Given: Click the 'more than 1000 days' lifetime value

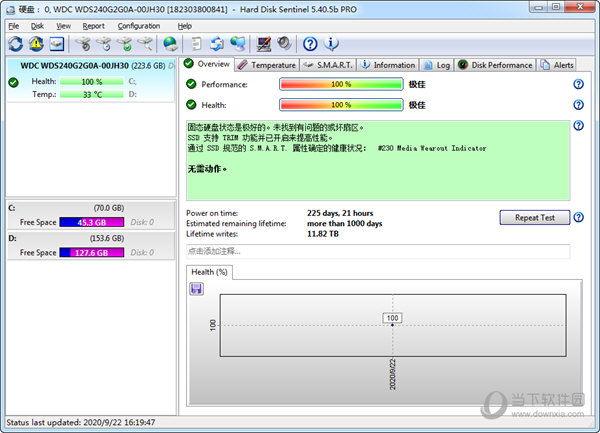Looking at the screenshot, I should click(344, 223).
